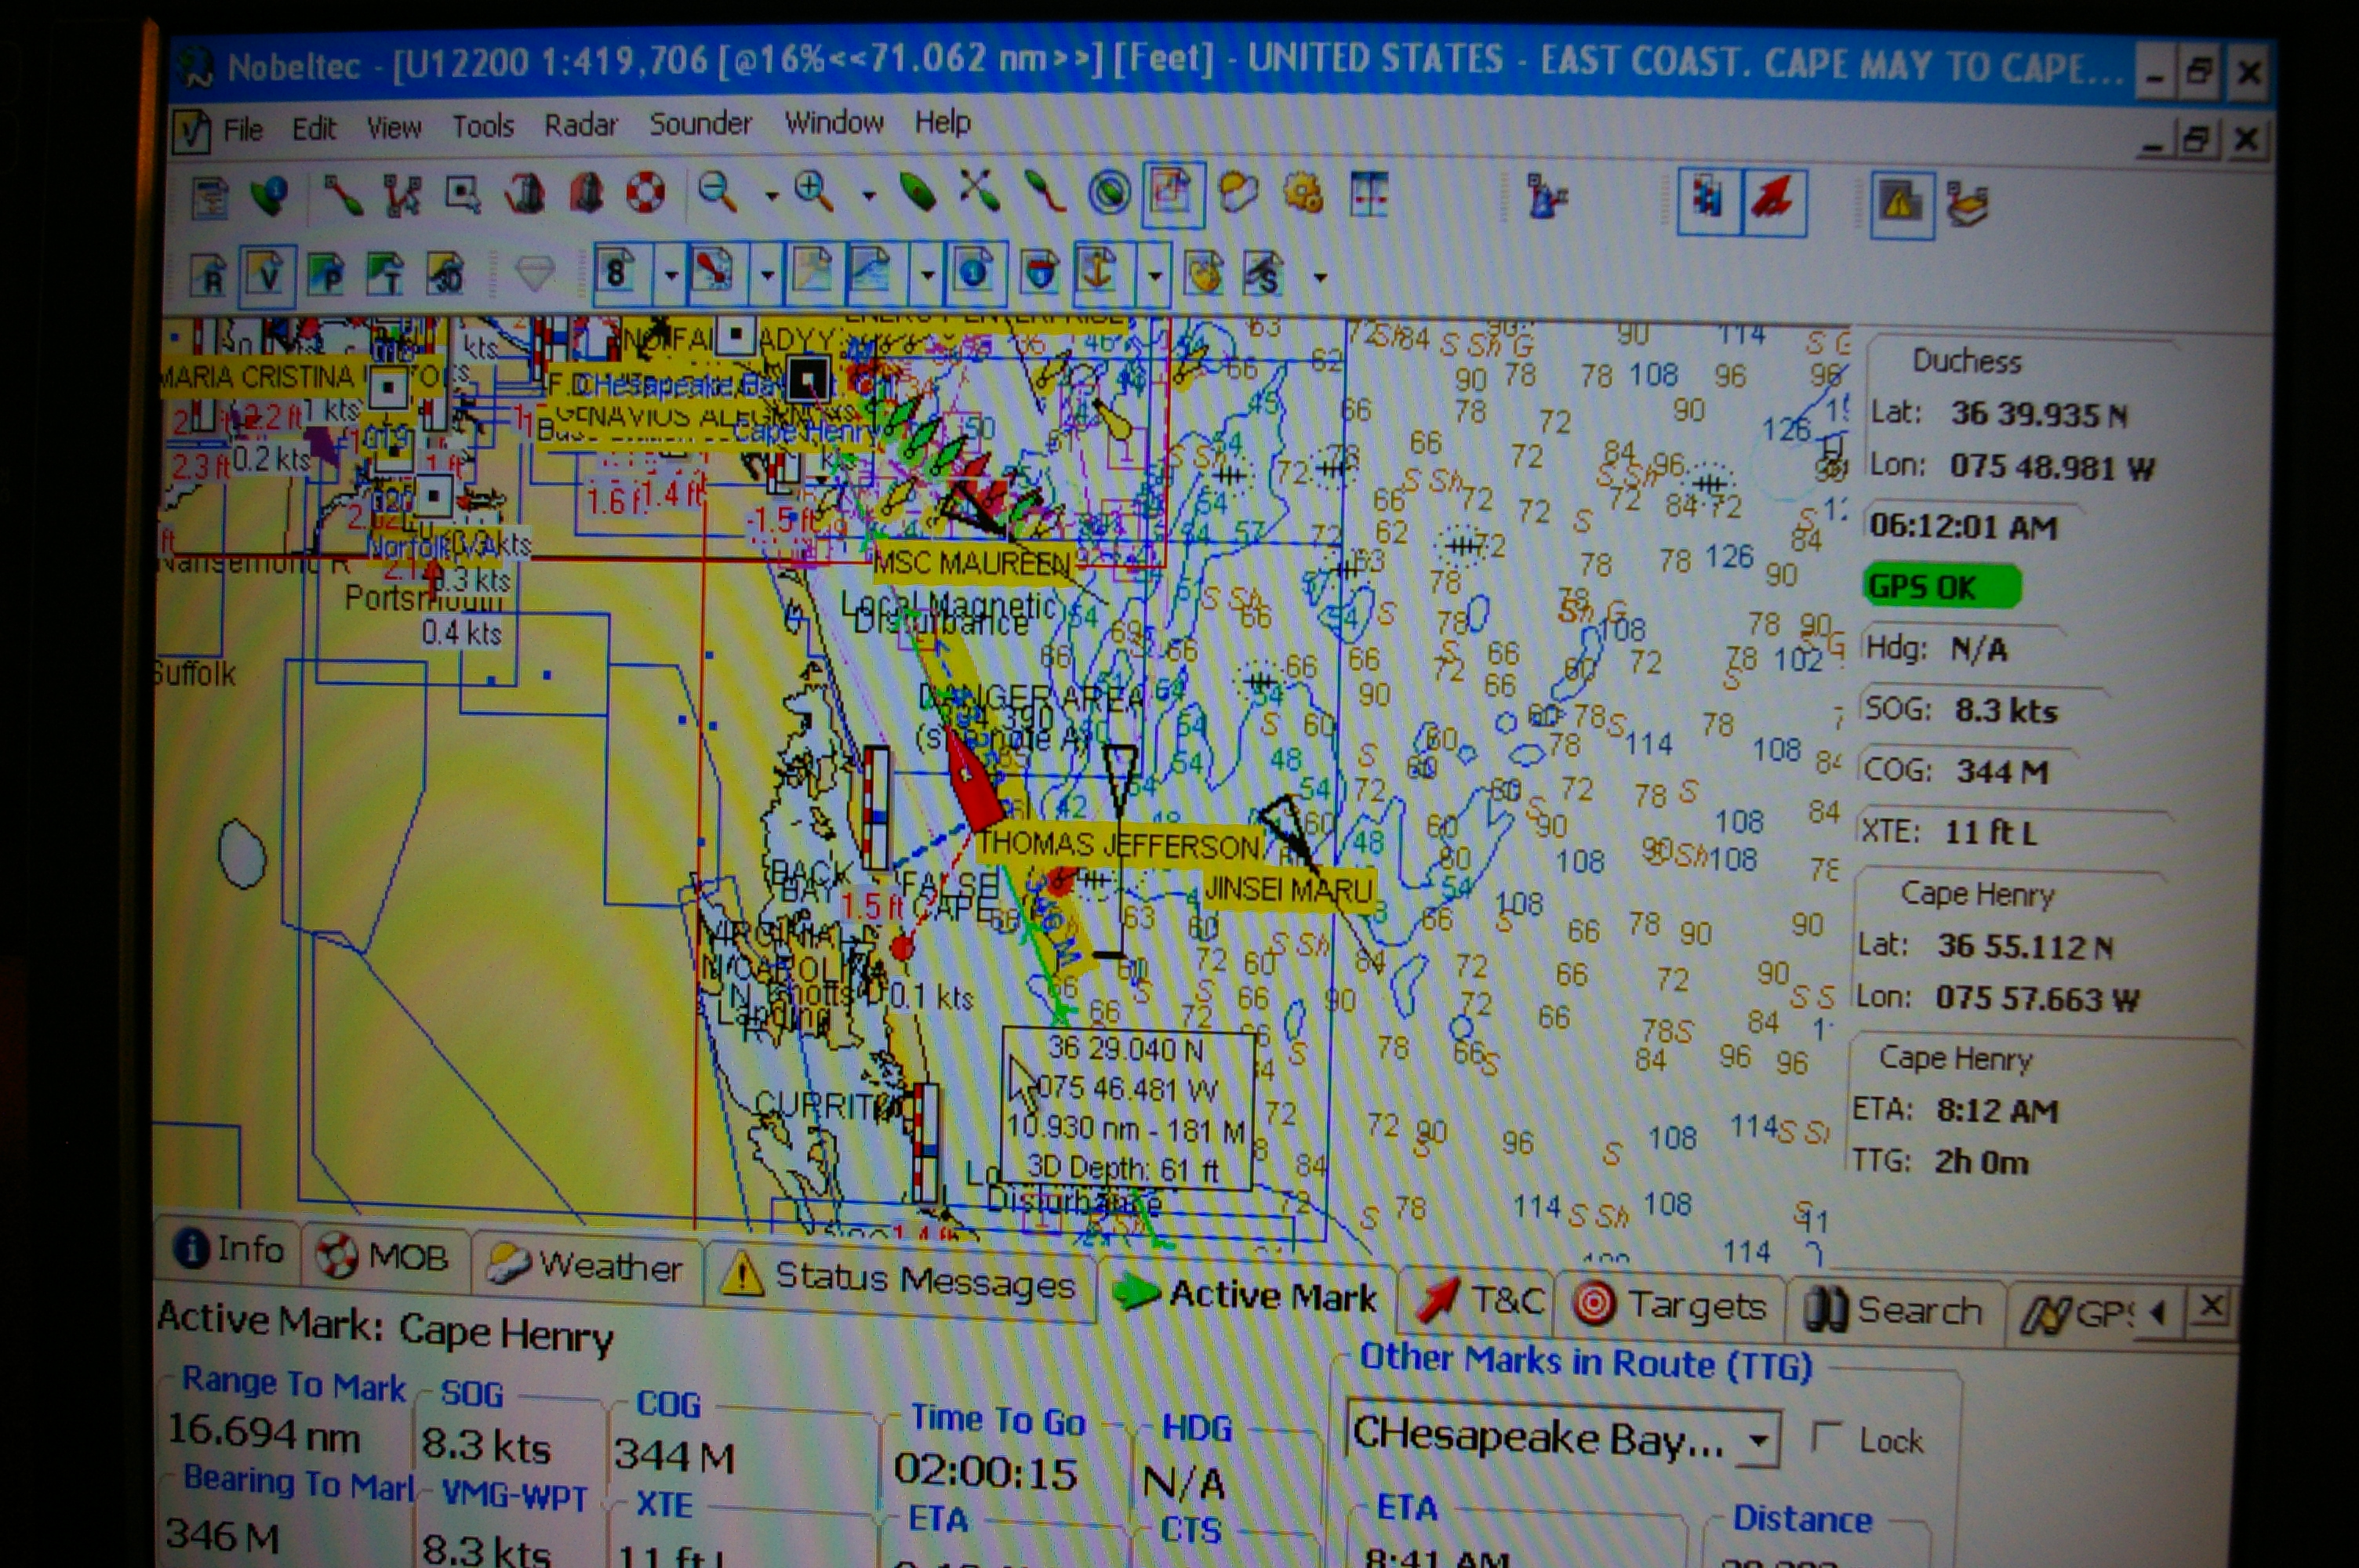Click the weather sun and cloud icon
Screen dimensions: 2359x1568
click(x=1238, y=191)
